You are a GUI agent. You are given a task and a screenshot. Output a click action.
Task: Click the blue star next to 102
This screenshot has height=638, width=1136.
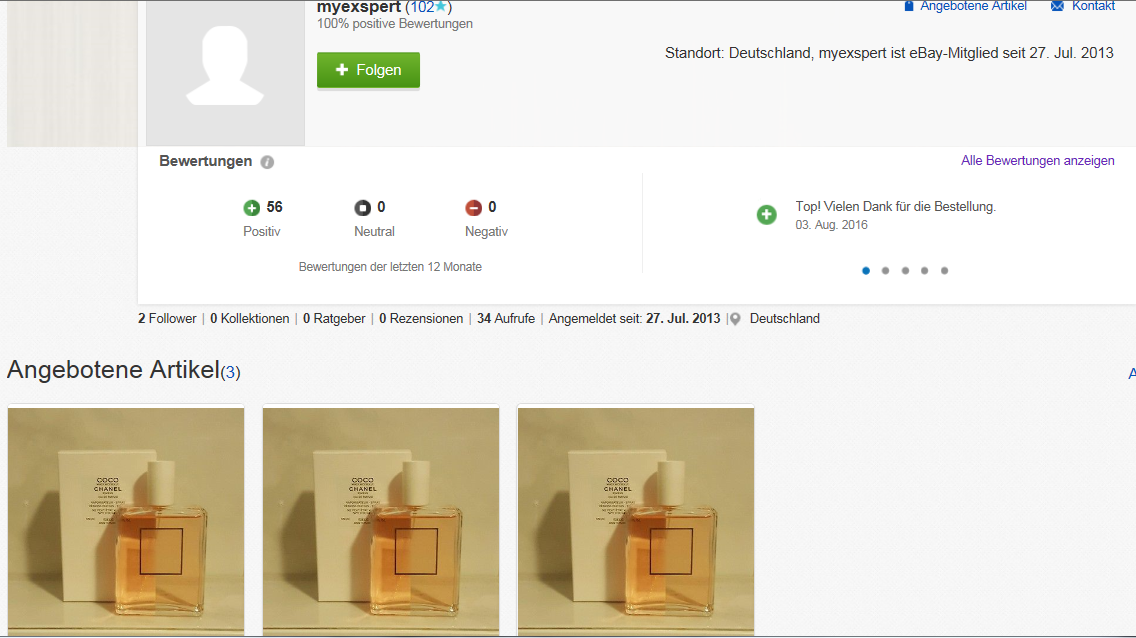coord(440,7)
